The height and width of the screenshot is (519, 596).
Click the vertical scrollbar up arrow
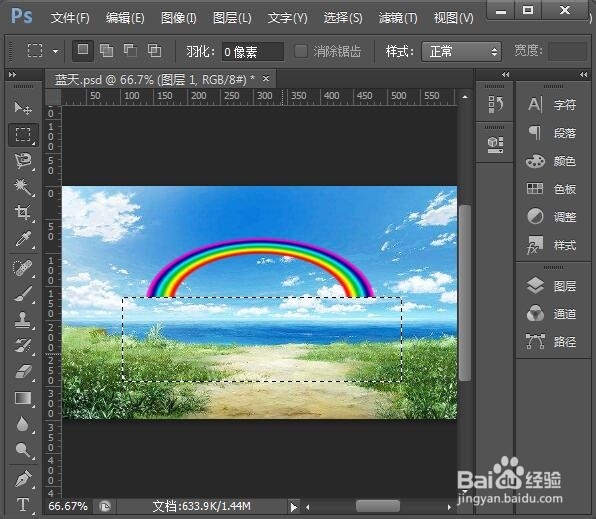click(x=464, y=97)
